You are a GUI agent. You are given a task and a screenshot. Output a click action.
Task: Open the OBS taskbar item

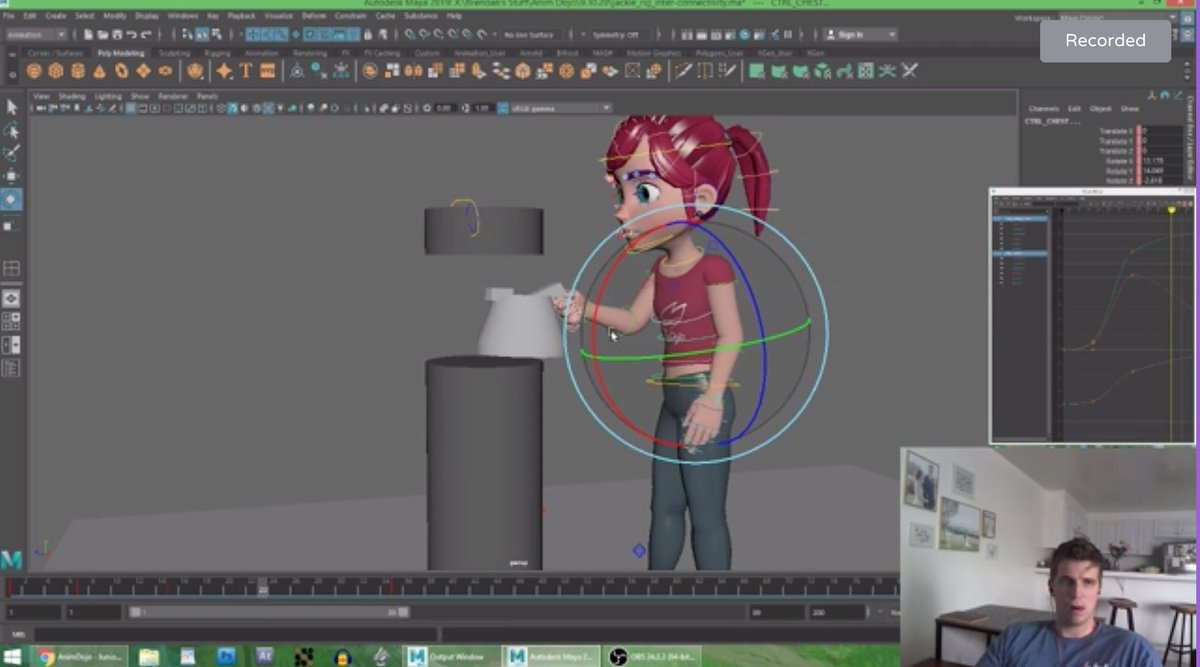(x=653, y=657)
